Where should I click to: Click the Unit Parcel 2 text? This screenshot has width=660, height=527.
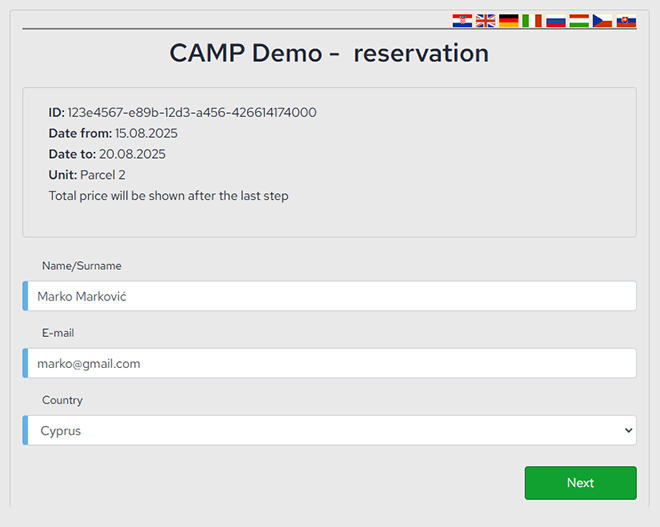(87, 175)
